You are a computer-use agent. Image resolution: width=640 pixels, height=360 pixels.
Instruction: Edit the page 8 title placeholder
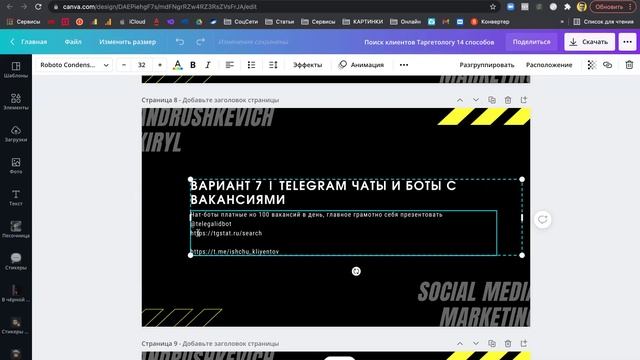[231, 100]
